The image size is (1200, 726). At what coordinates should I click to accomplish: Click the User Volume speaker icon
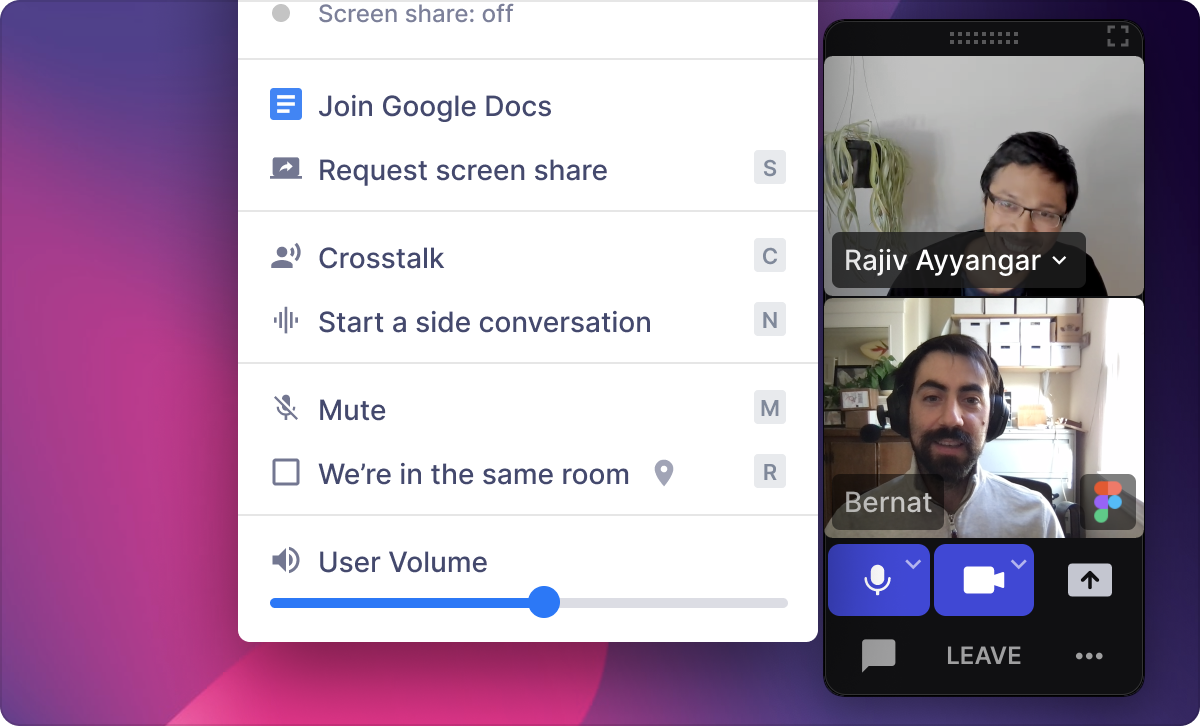click(286, 561)
